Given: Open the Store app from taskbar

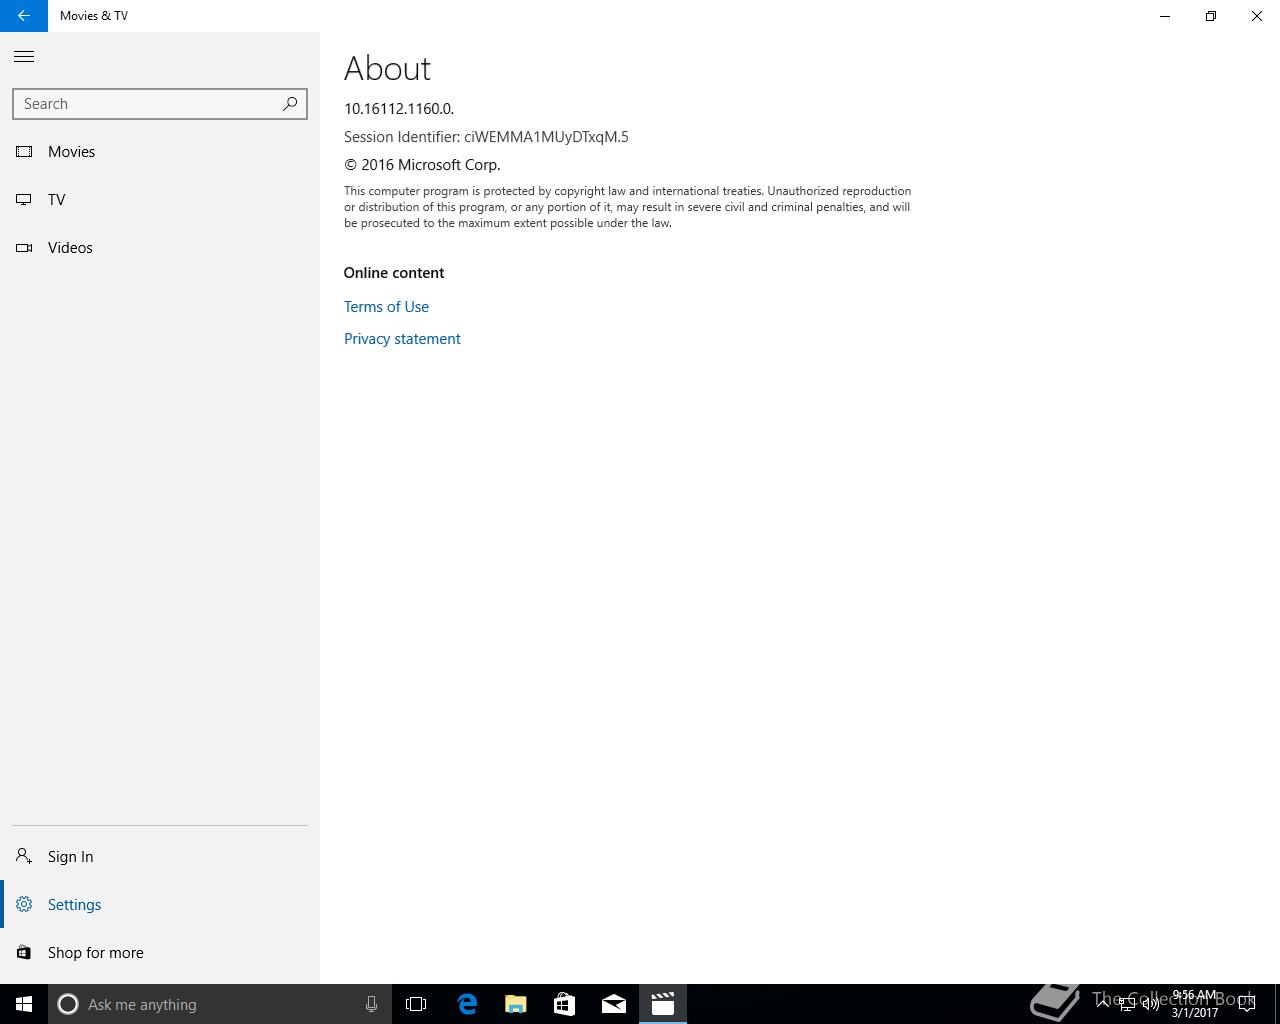Looking at the screenshot, I should coord(565,1004).
